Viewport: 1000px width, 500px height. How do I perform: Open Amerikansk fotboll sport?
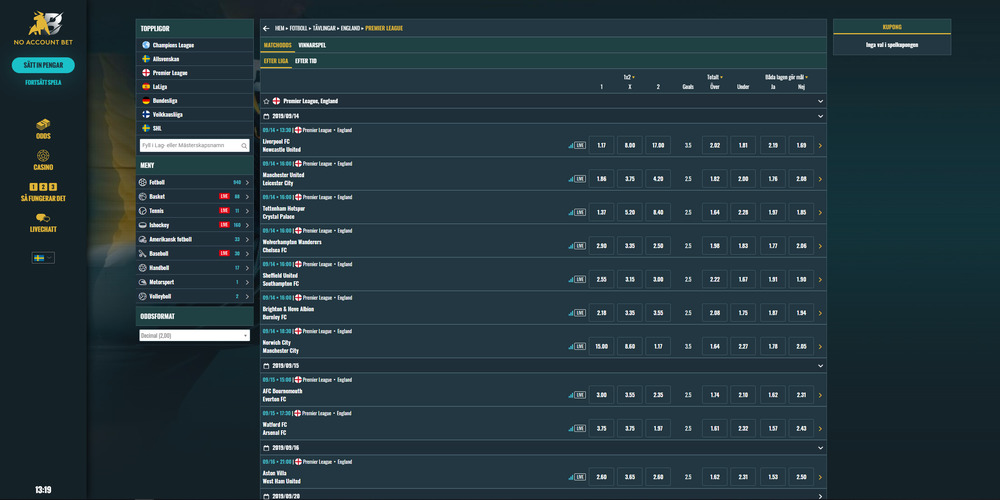point(195,239)
